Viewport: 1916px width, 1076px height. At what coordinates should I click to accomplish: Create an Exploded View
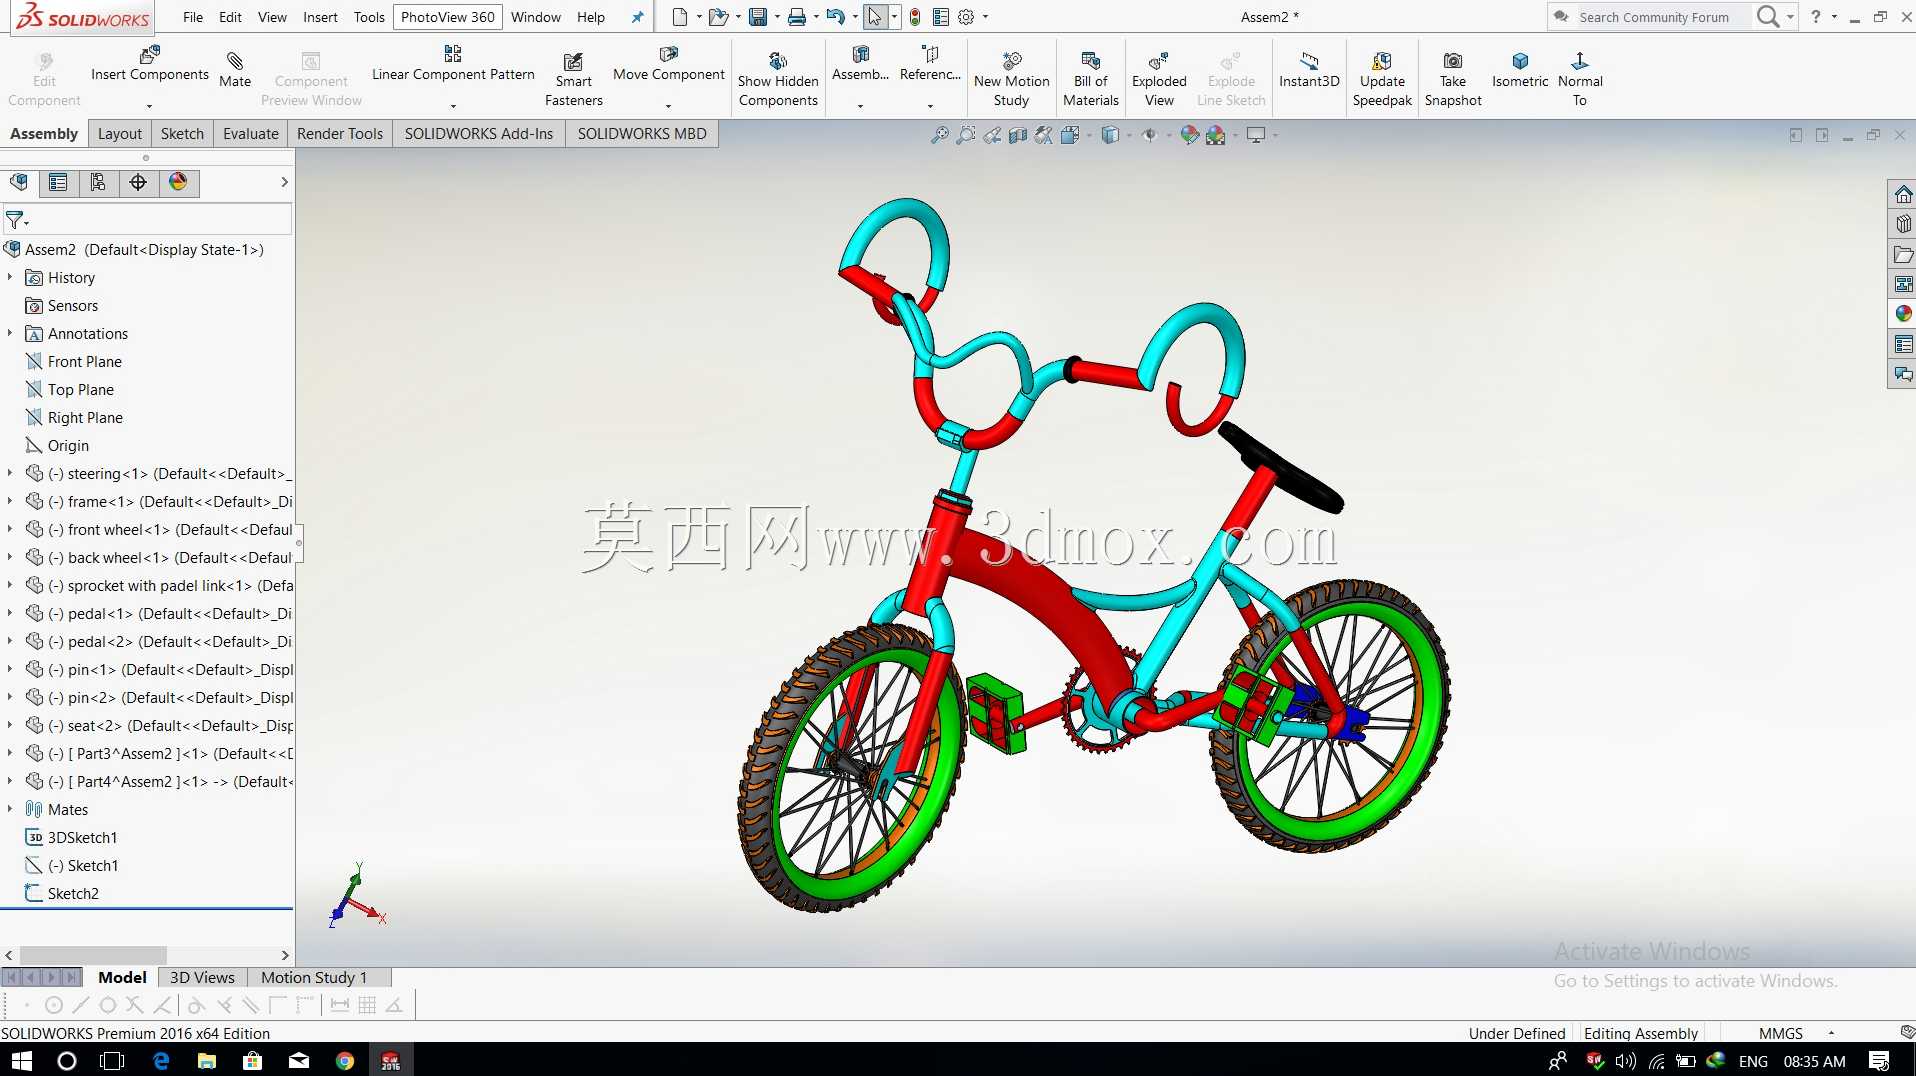tap(1159, 79)
